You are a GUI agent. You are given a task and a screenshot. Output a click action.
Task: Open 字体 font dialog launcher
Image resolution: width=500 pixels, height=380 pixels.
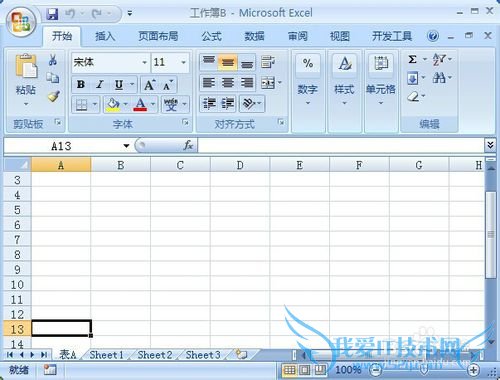[185, 123]
